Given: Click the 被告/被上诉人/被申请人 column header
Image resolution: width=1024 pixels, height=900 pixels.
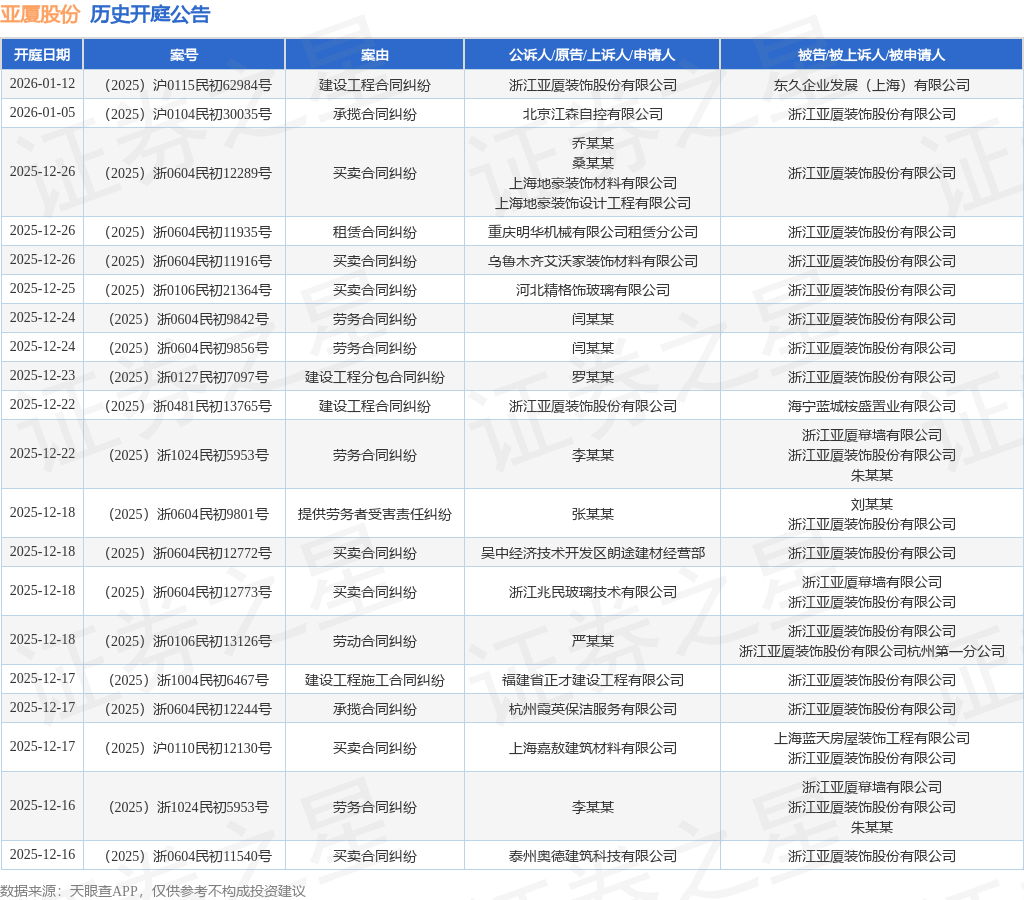Looking at the screenshot, I should pyautogui.click(x=871, y=55).
